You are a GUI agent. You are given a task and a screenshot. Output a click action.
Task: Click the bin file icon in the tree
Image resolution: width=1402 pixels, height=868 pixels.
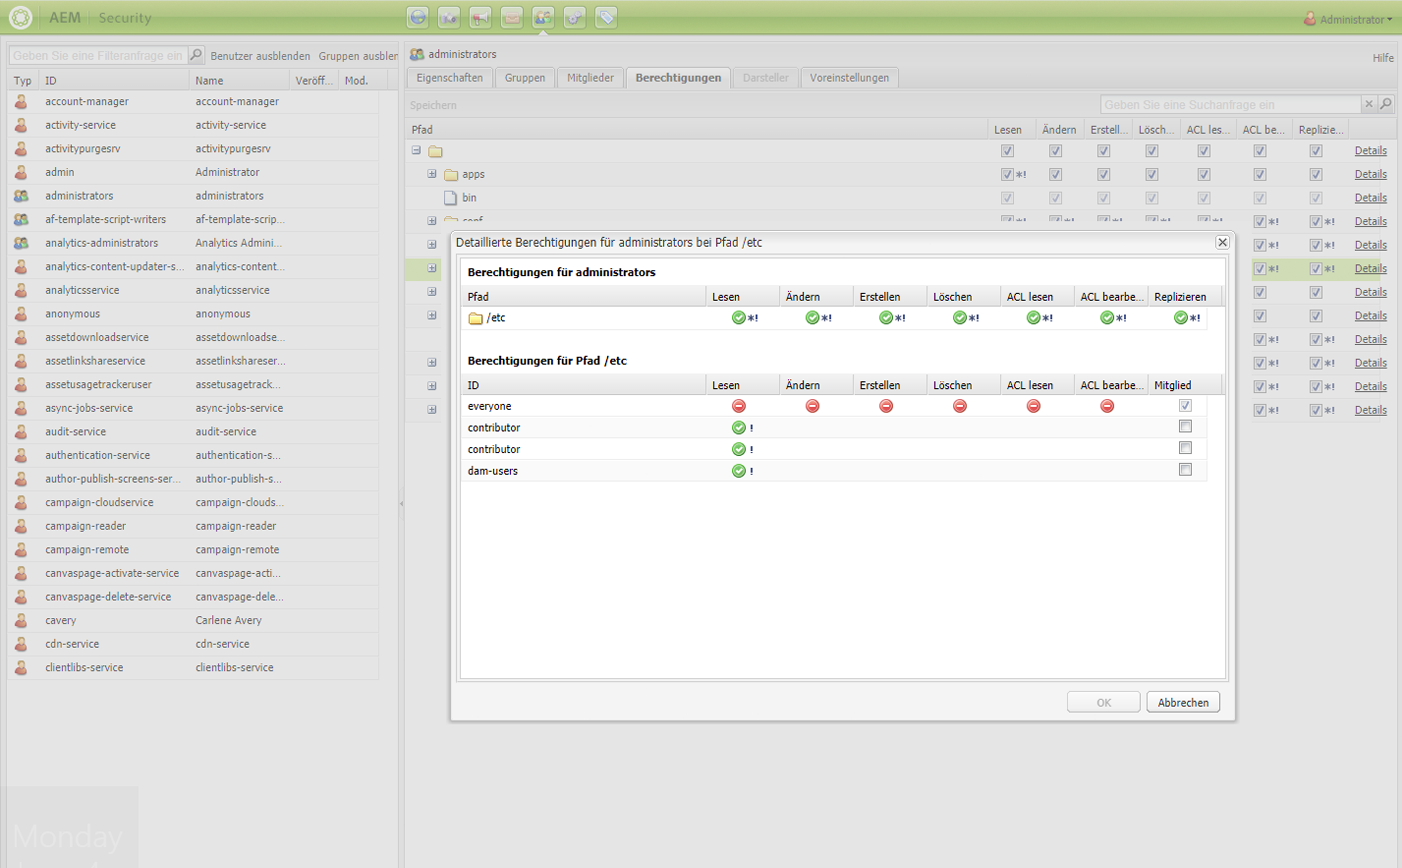[x=451, y=198]
